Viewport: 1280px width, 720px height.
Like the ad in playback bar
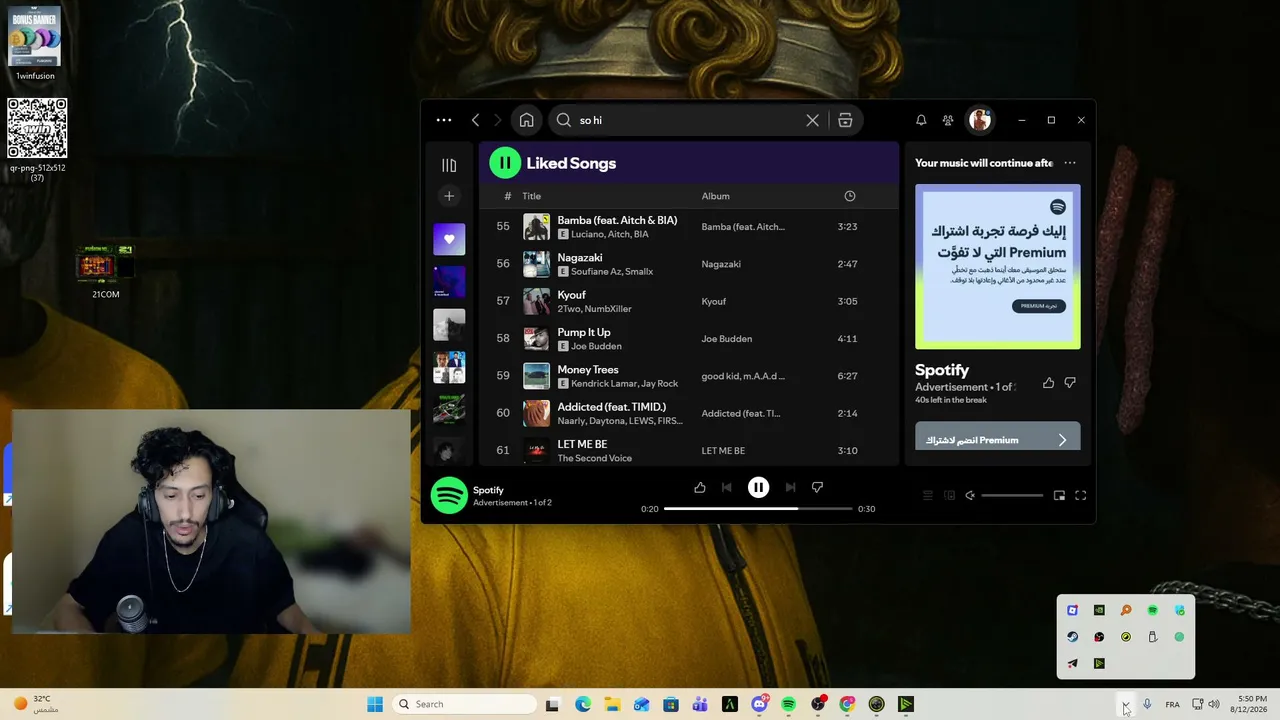700,487
